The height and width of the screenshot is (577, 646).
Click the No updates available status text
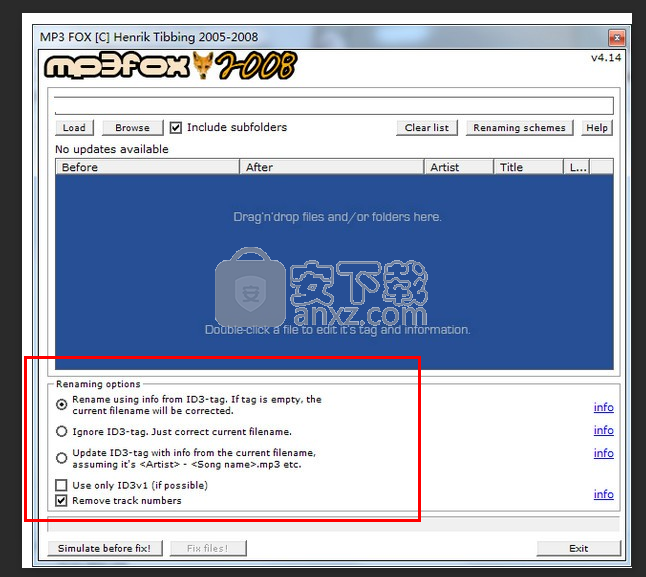[112, 149]
